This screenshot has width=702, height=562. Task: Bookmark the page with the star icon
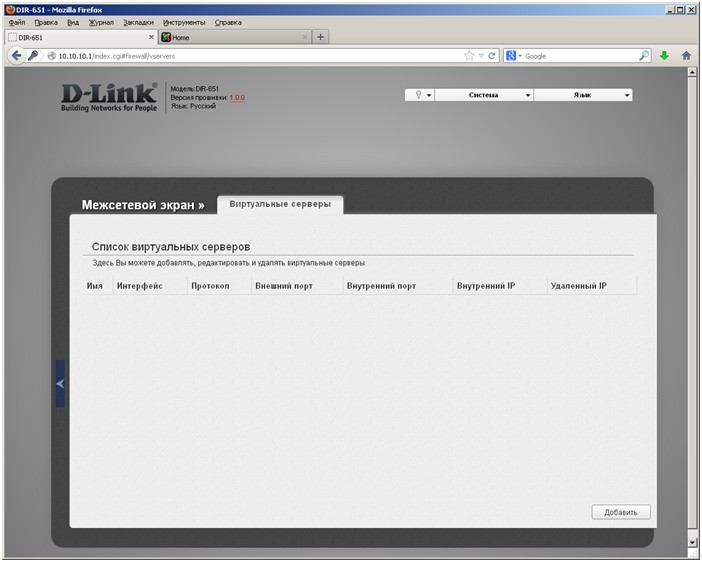(x=469, y=56)
